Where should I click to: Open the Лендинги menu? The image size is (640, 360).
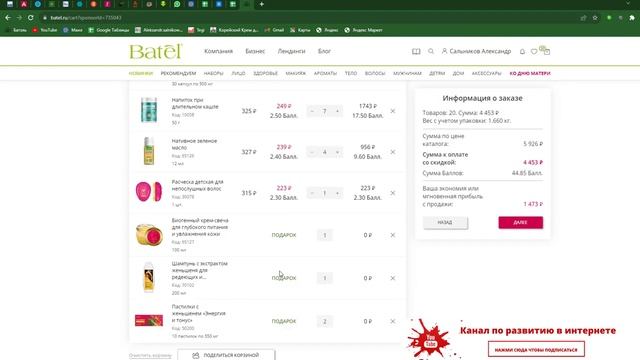291,51
